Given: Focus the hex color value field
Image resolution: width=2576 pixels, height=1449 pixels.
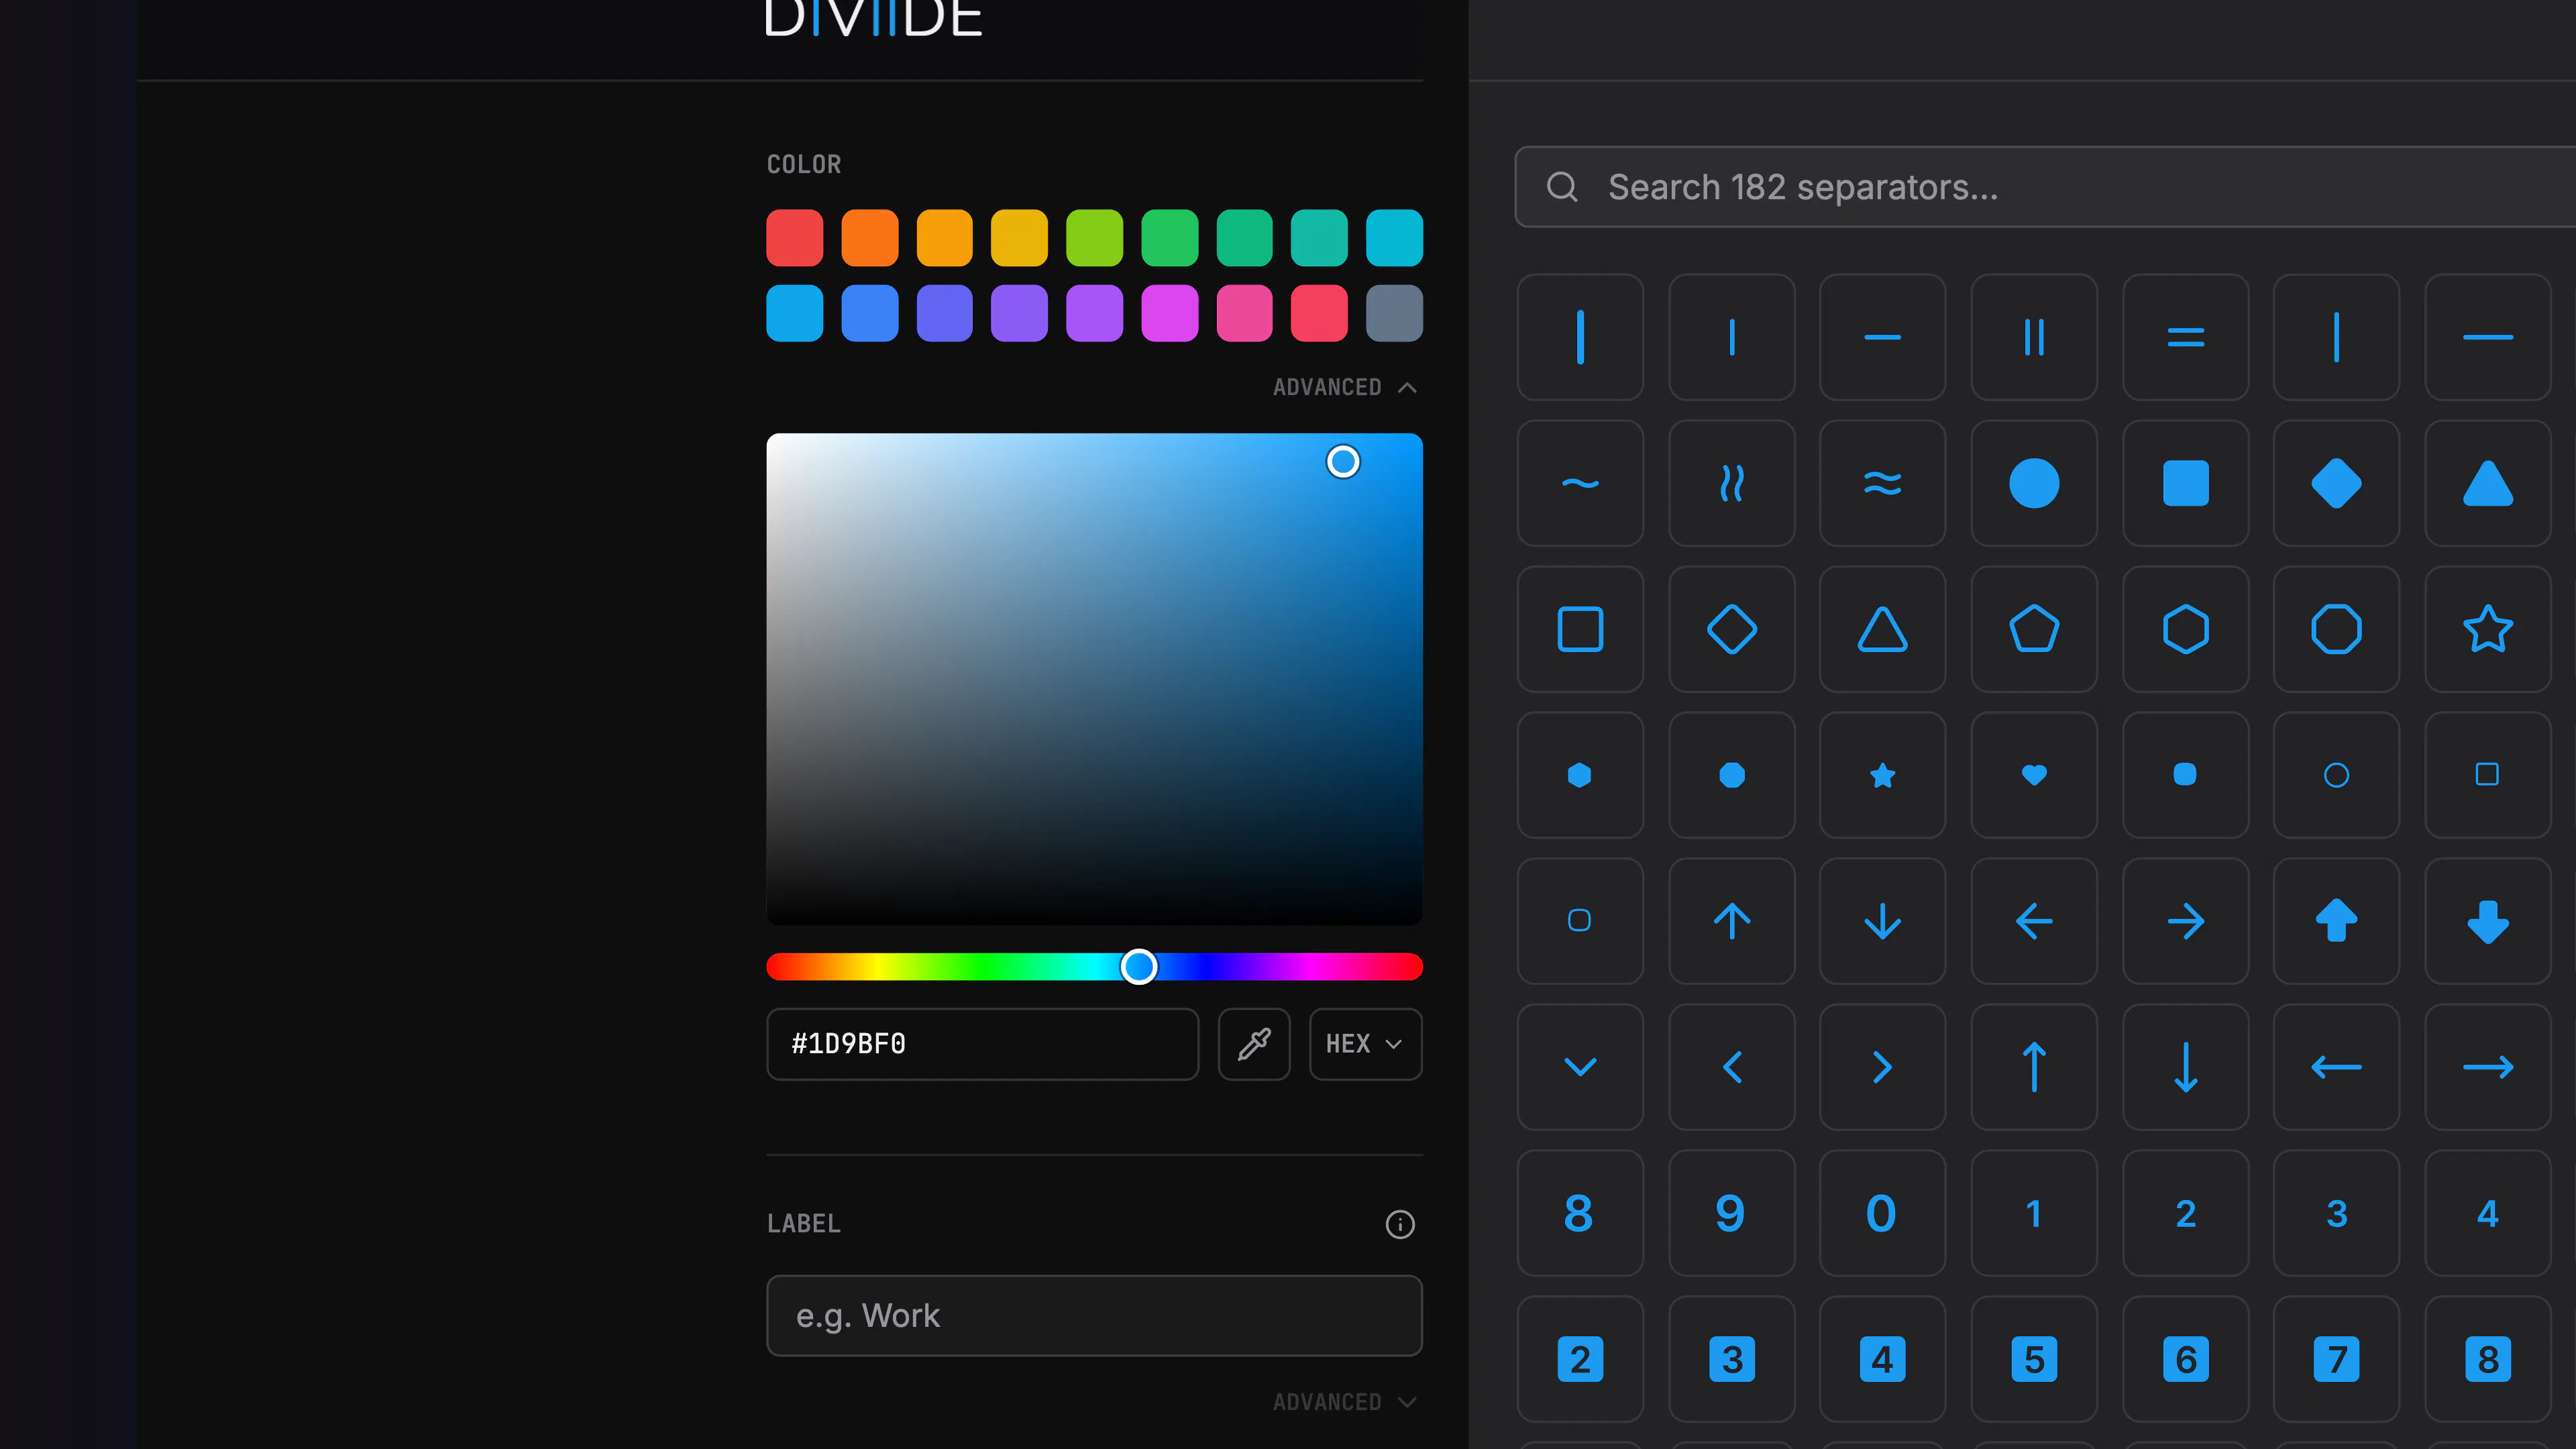Looking at the screenshot, I should click(x=982, y=1044).
